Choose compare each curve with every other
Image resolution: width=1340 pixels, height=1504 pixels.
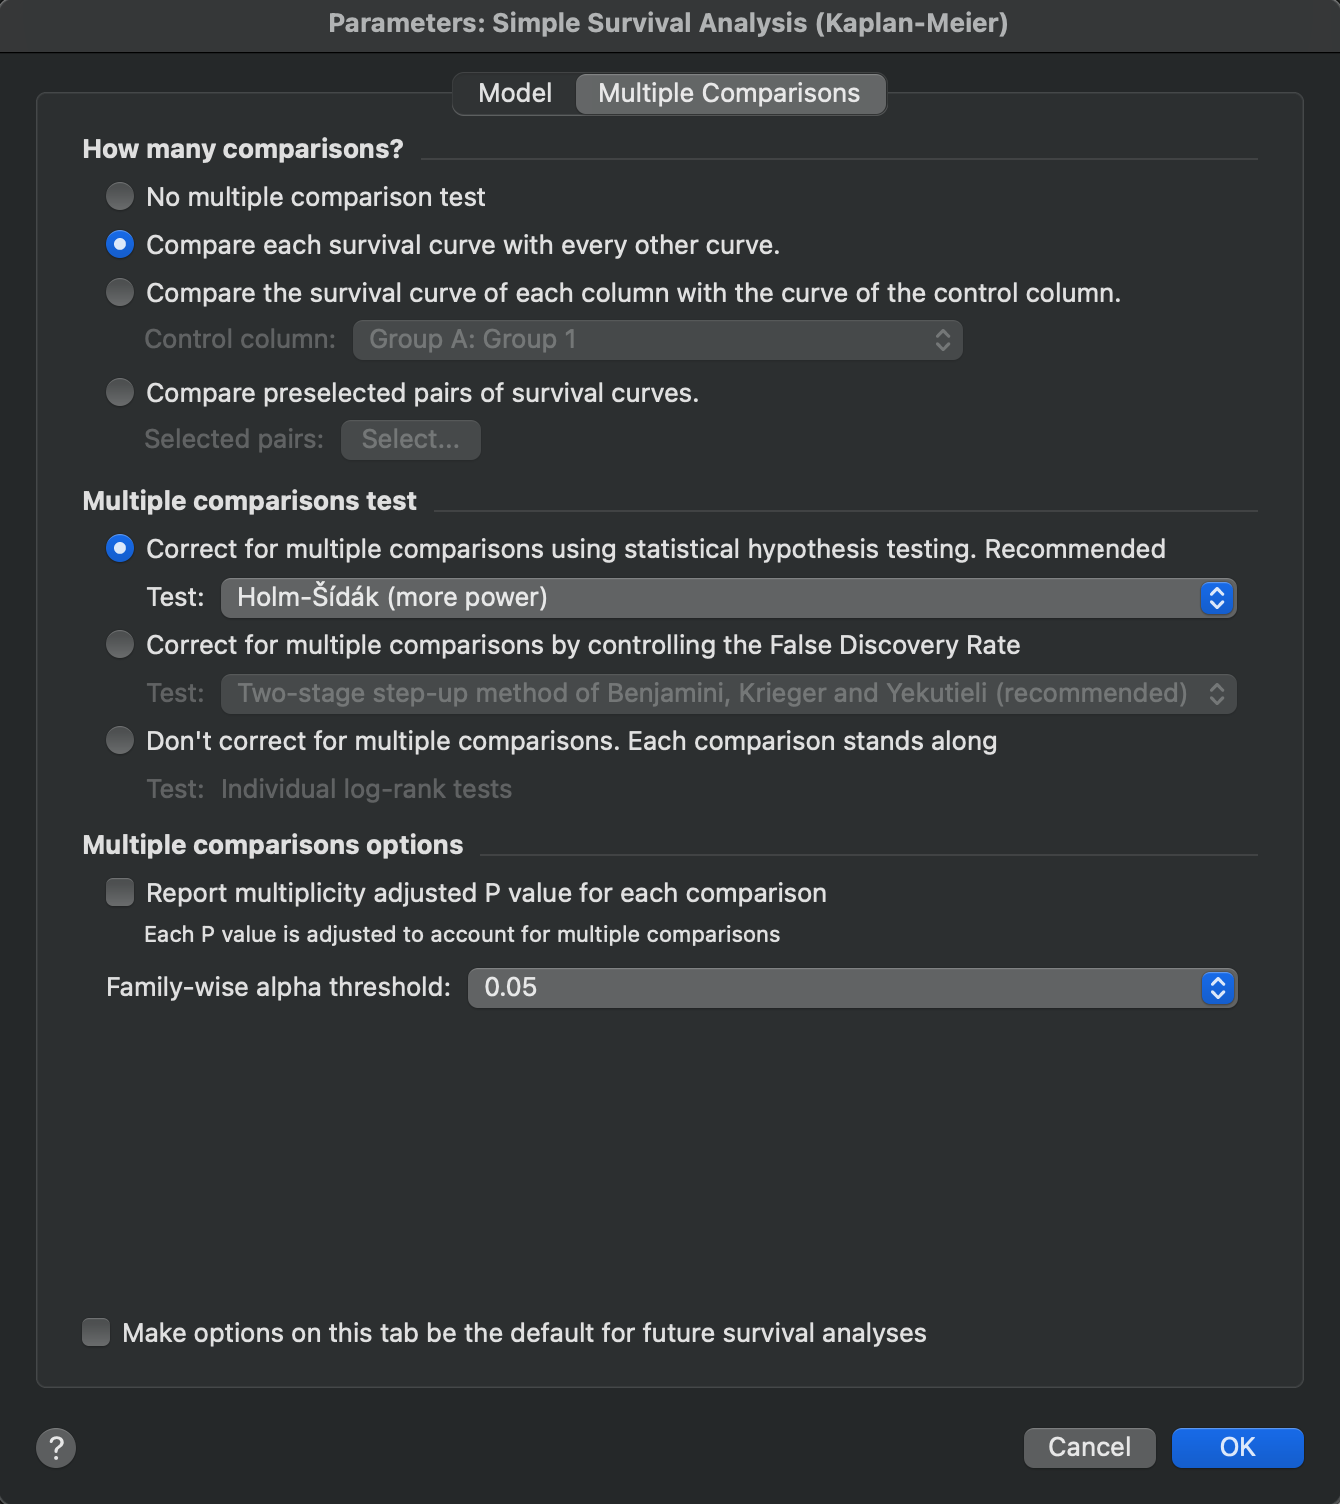click(120, 244)
